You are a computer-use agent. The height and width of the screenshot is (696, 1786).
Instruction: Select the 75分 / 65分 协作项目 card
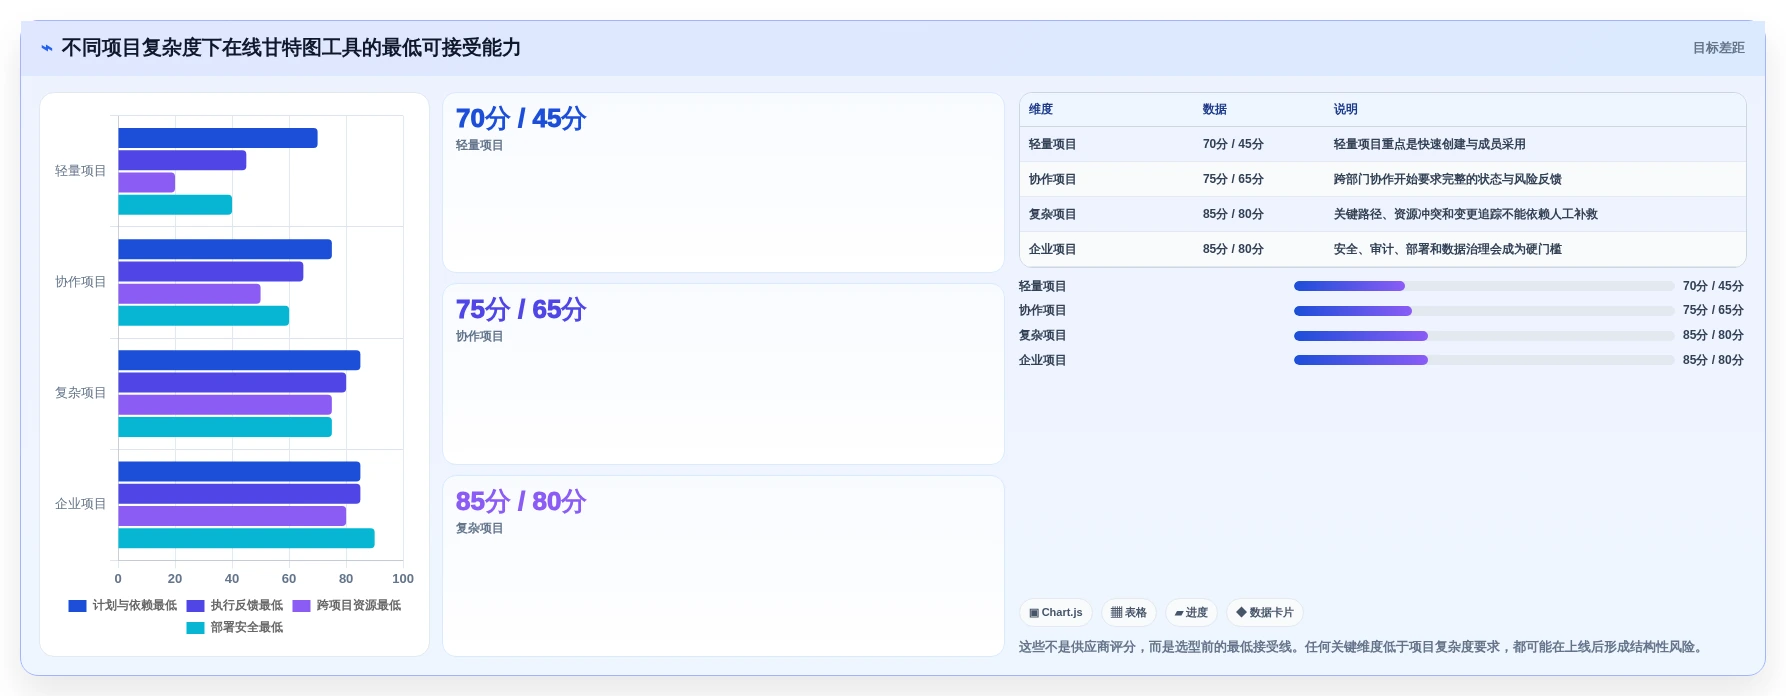pyautogui.click(x=723, y=374)
